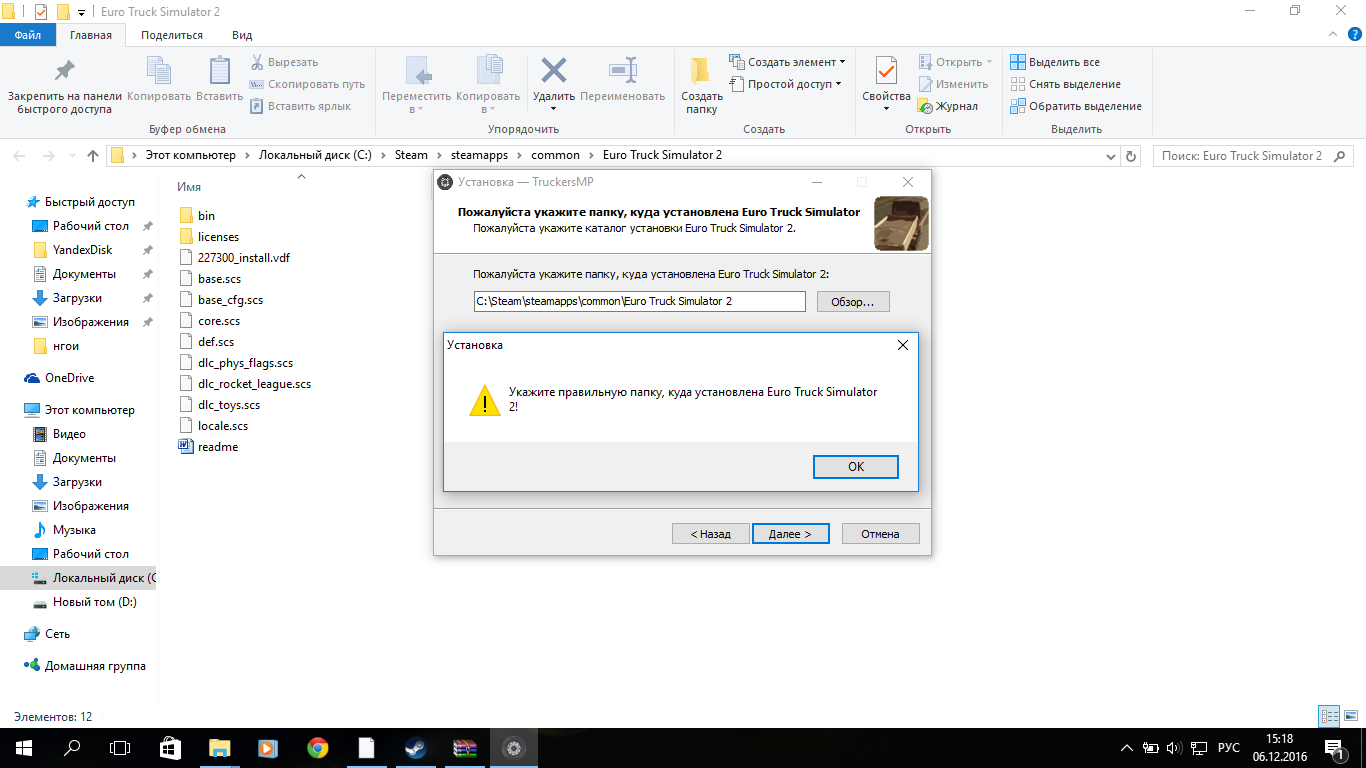1366x768 pixels.
Task: Expand the Delete (Удалить) dropdown arrow
Action: [x=553, y=109]
